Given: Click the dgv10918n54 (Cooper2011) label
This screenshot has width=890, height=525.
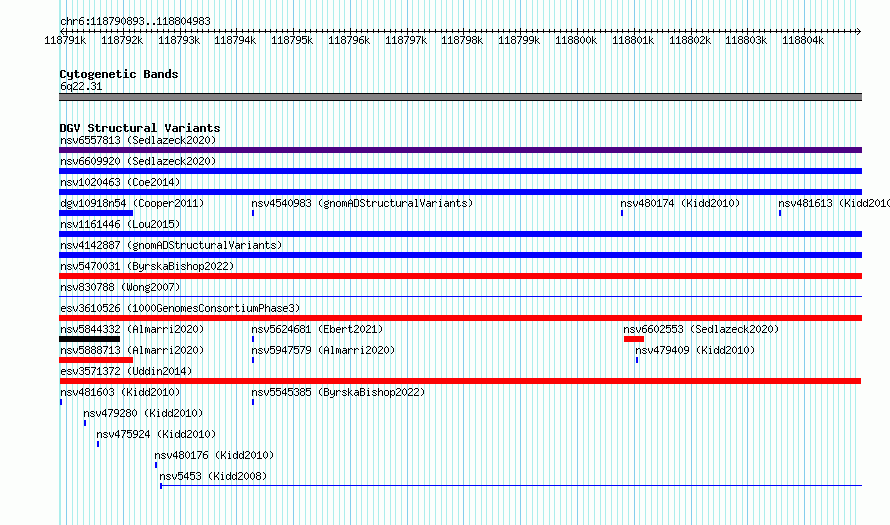Looking at the screenshot, I should click(132, 203).
